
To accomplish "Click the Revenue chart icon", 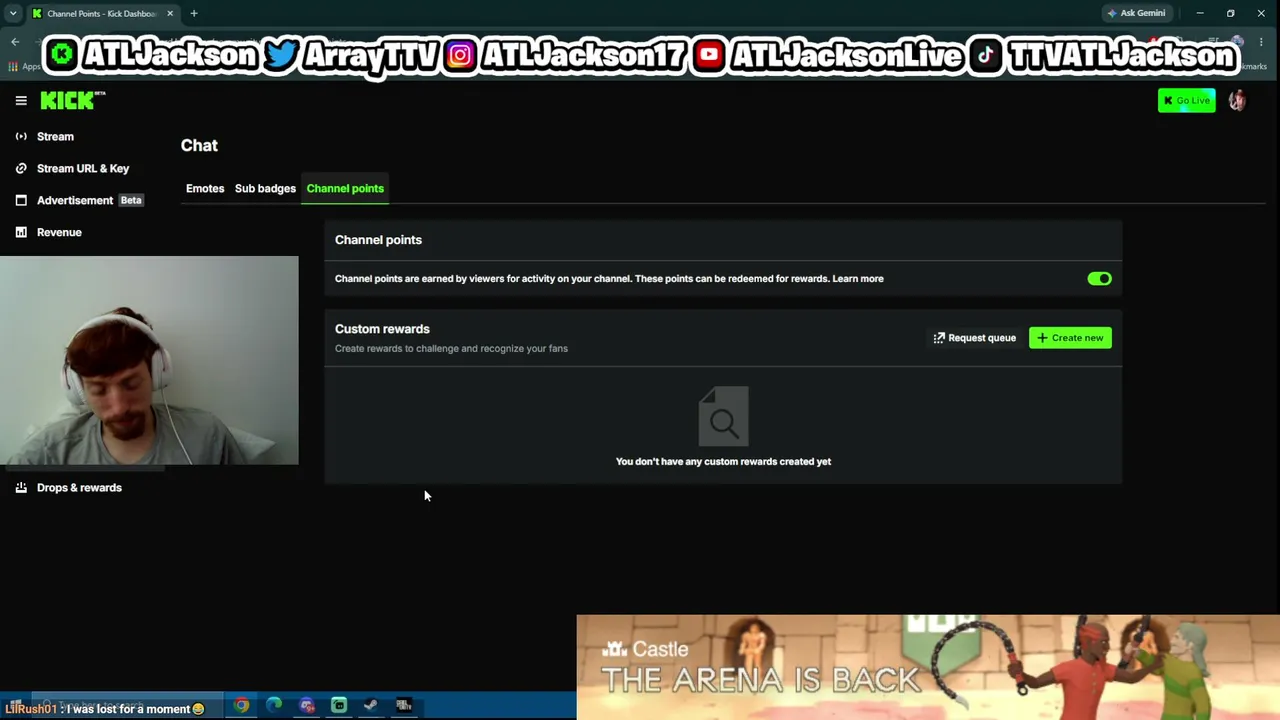I will click(x=21, y=232).
